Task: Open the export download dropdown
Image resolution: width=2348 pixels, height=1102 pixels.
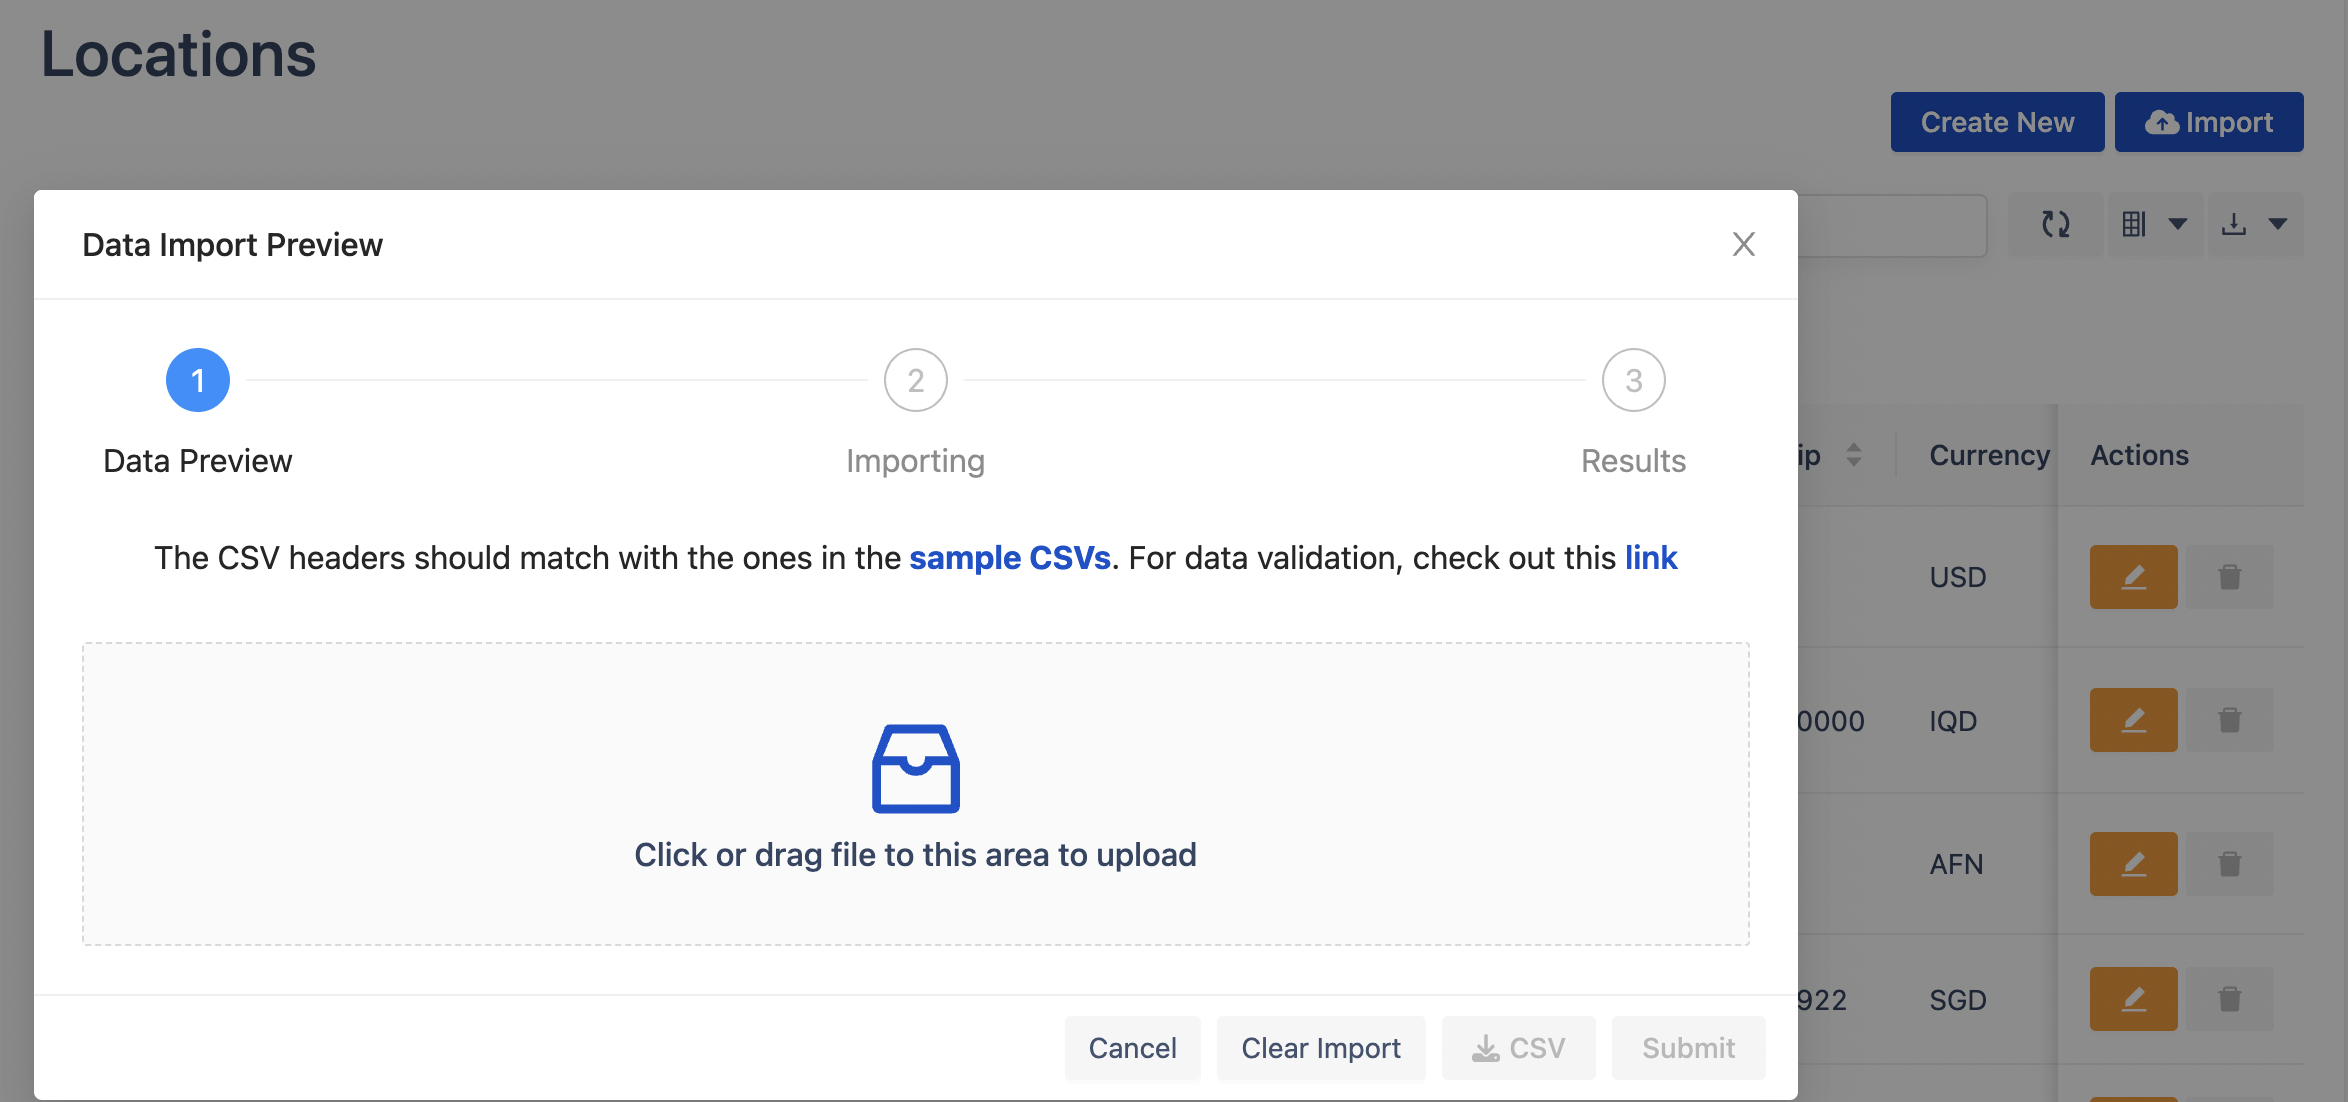Action: 2254,224
